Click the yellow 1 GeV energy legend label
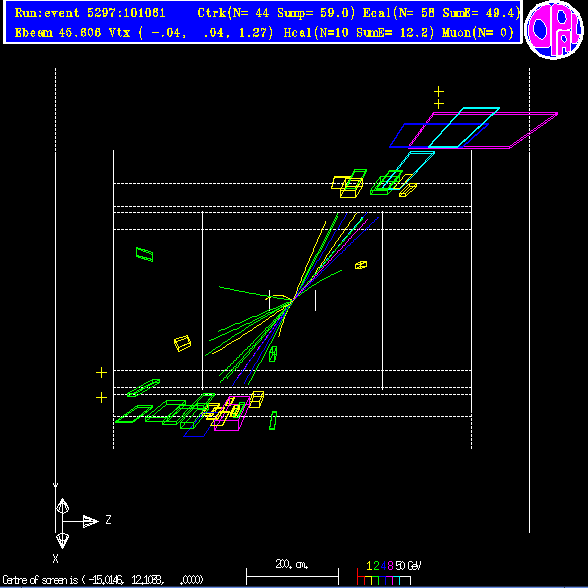Screen dimensions: 588x588 click(x=369, y=566)
